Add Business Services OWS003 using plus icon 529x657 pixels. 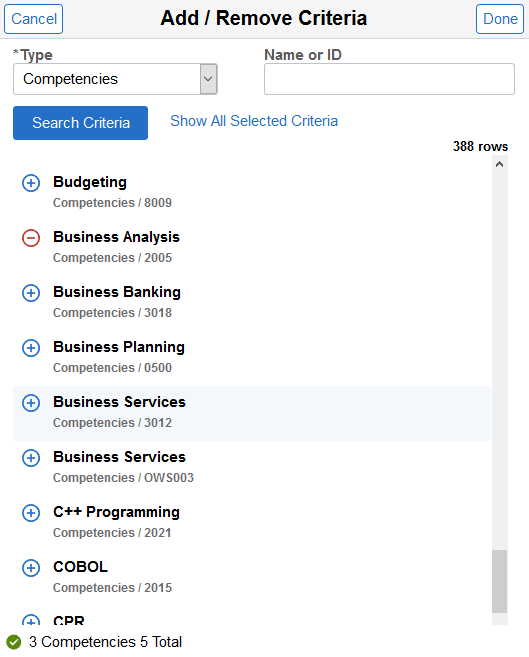pyautogui.click(x=31, y=458)
